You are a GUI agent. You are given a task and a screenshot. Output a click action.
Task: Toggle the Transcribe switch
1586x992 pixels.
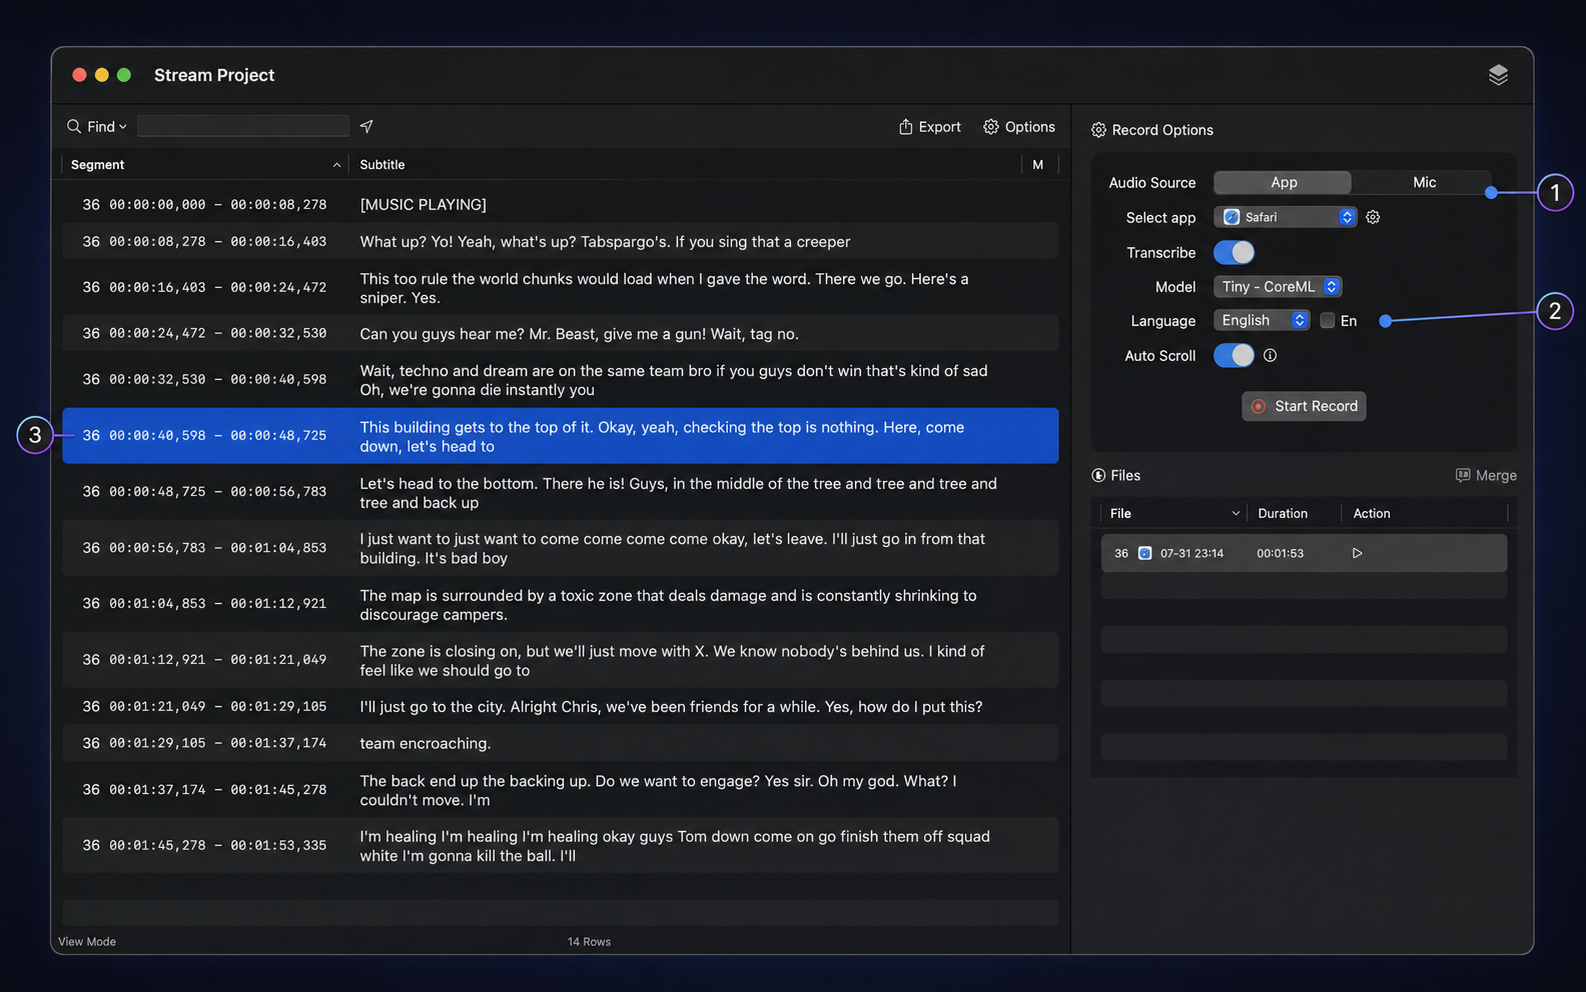point(1234,252)
